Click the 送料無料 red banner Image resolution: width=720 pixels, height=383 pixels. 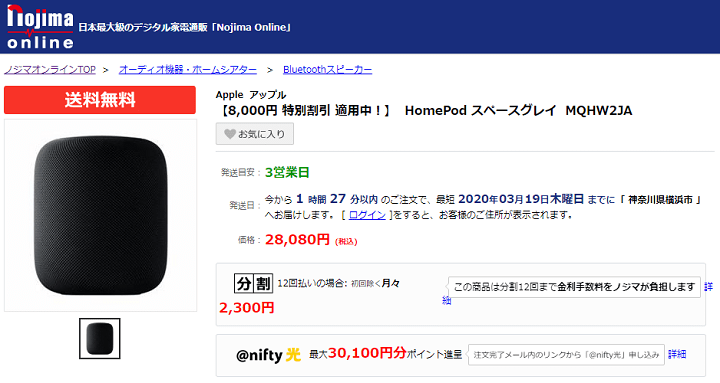pyautogui.click(x=100, y=100)
